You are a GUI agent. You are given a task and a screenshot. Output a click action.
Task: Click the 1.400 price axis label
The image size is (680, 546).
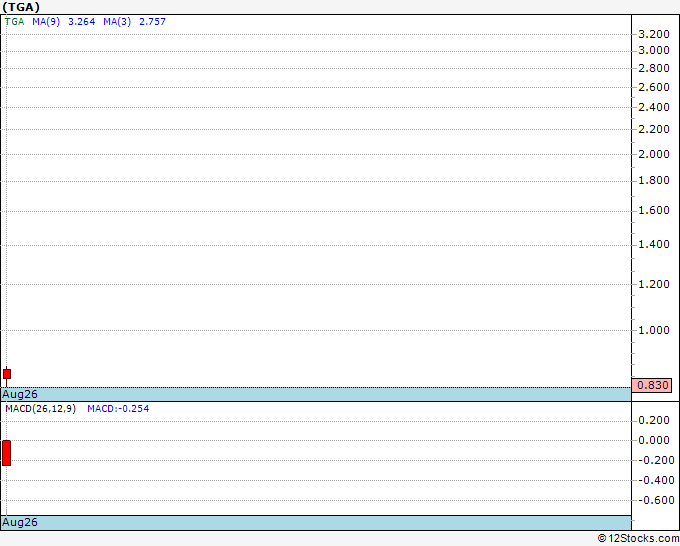point(654,245)
